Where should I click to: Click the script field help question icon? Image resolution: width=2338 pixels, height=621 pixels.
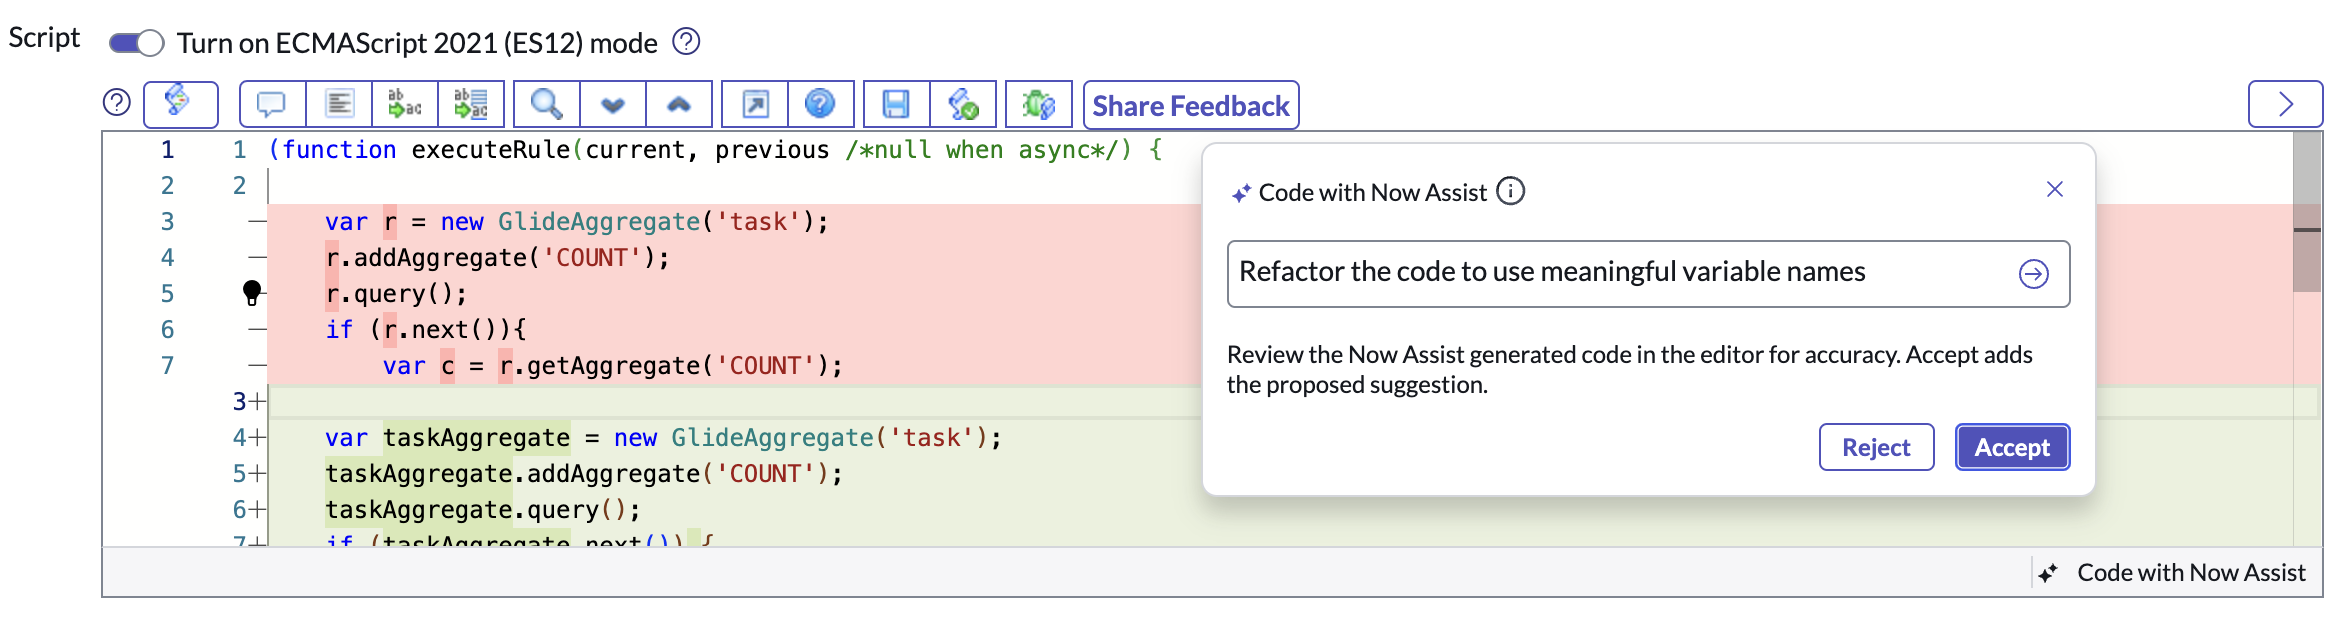pos(117,102)
